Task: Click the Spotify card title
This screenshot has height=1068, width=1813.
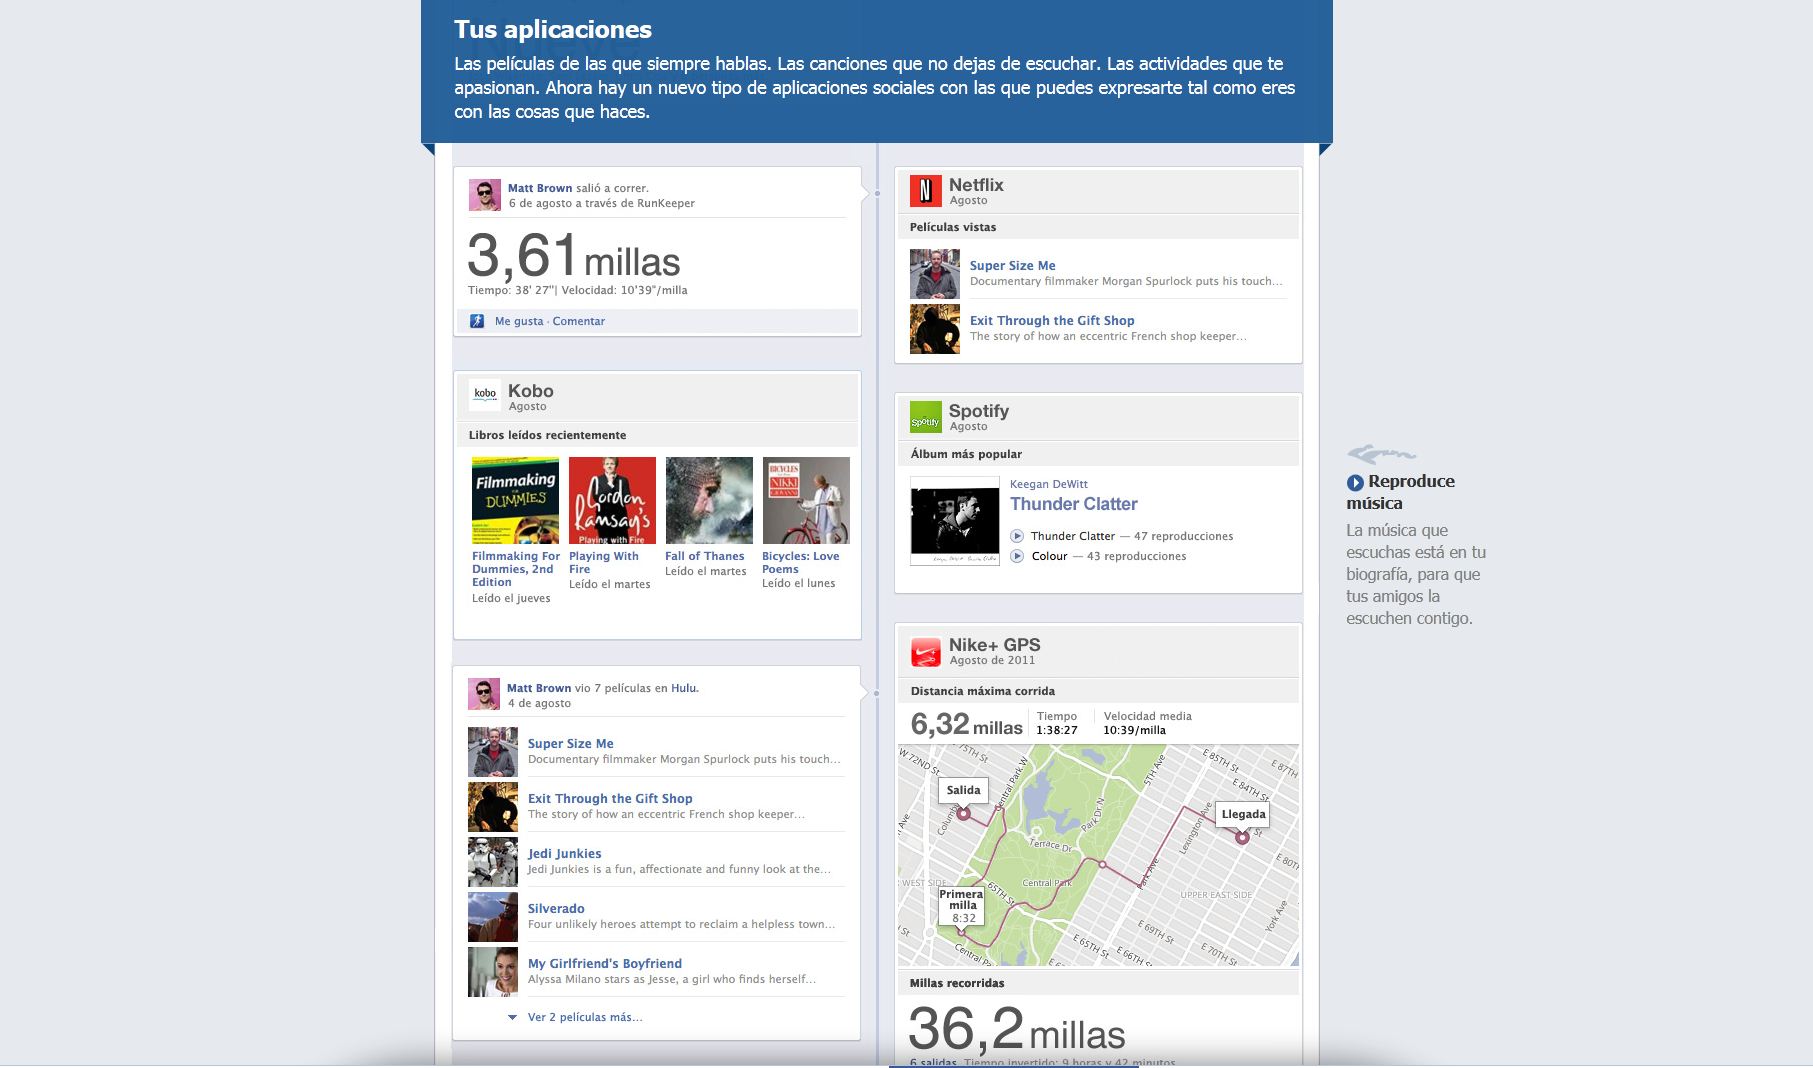Action: tap(979, 411)
